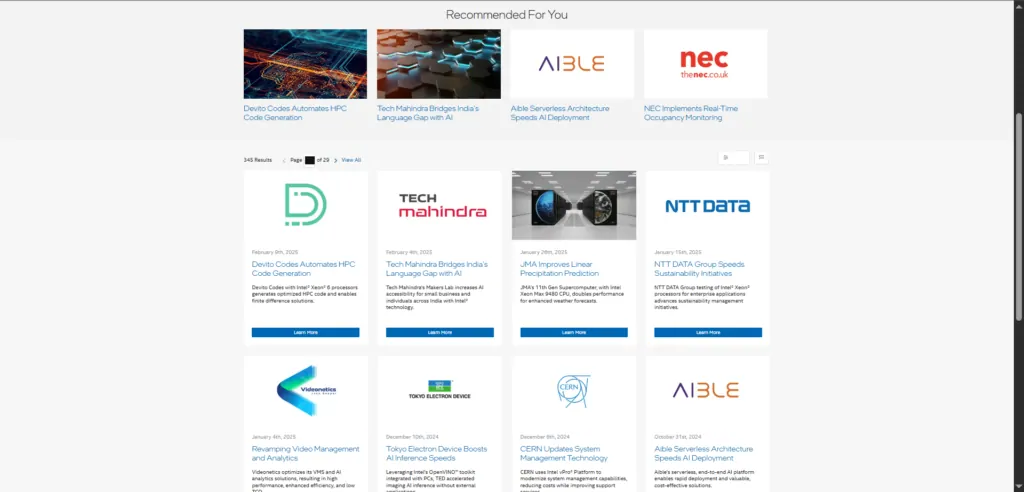1024x492 pixels.
Task: Click date October 31st, 2024
Action: [x=678, y=436]
